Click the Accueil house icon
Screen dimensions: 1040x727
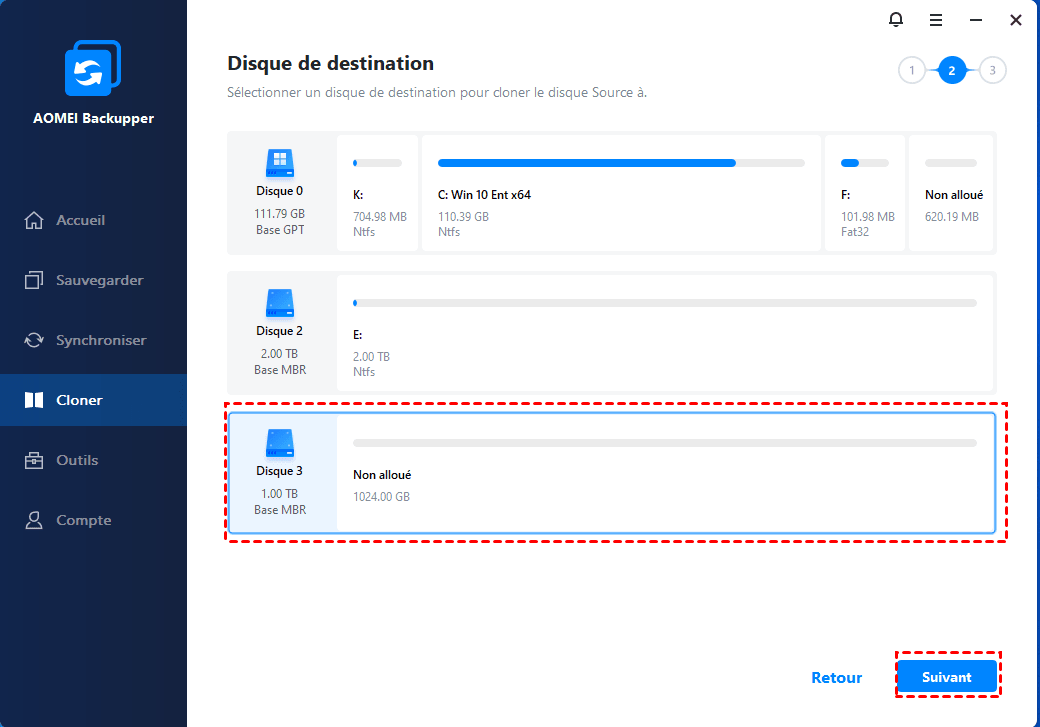click(x=34, y=220)
